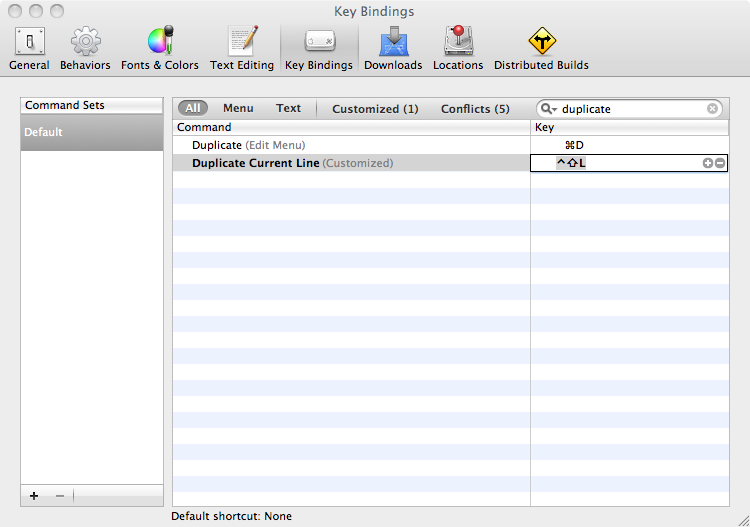Open Text Editing preferences
The height and width of the screenshot is (527, 750).
[x=242, y=49]
